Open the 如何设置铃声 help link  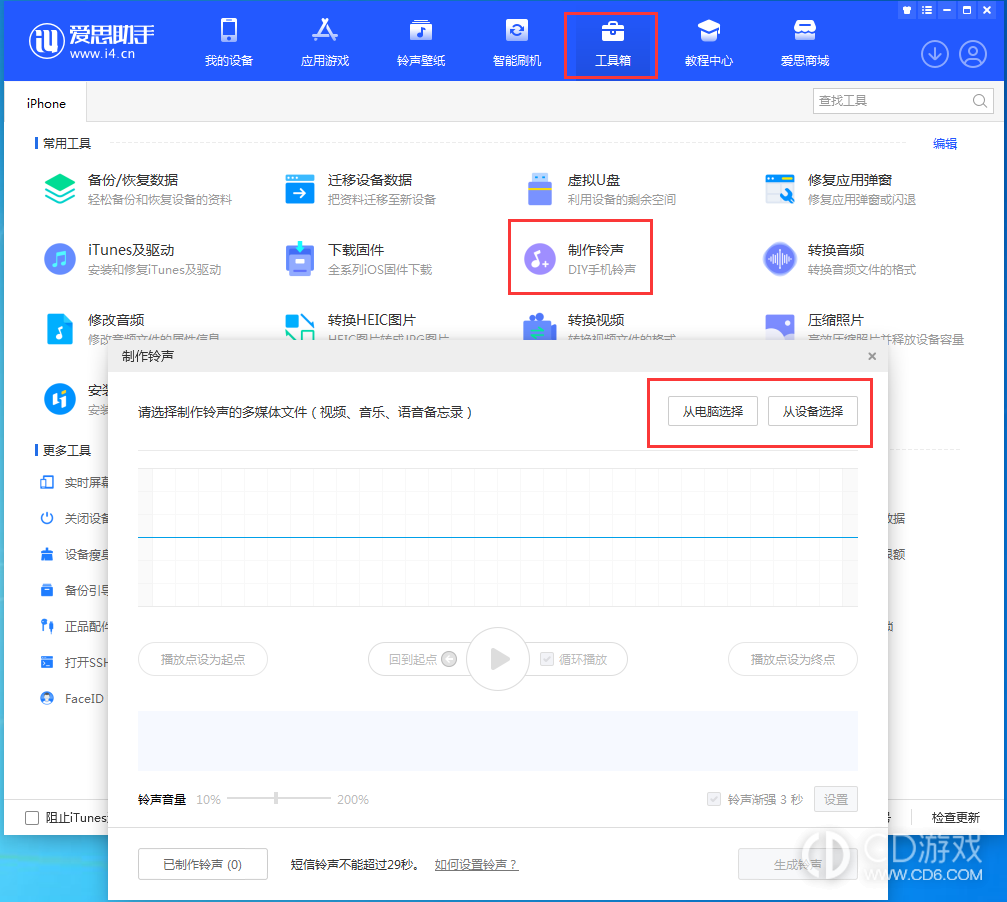tap(477, 864)
